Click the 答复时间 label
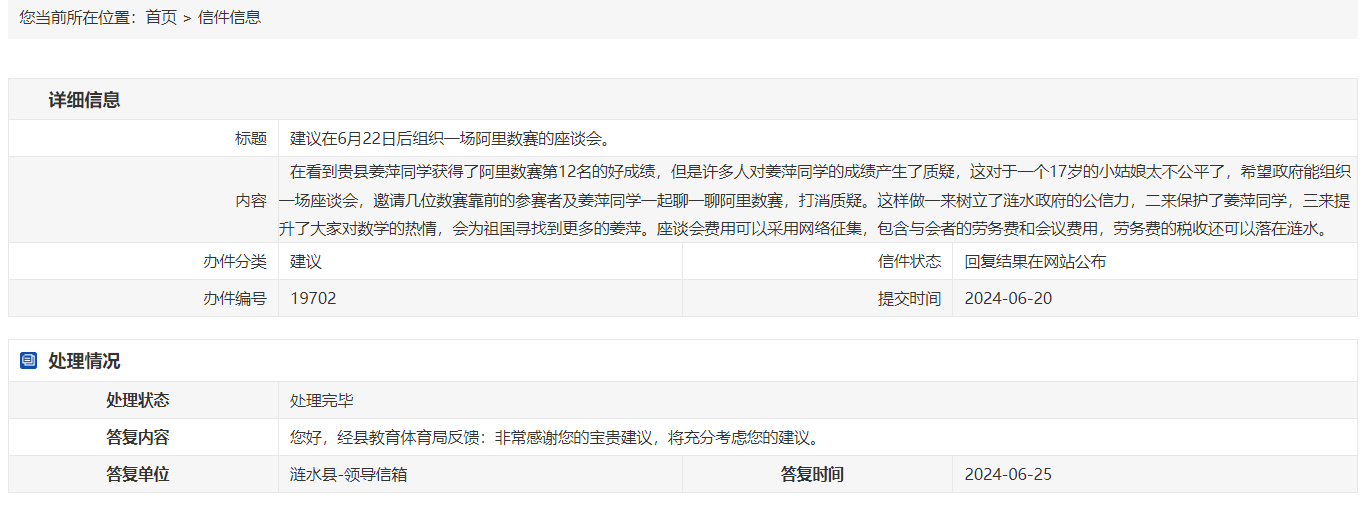The height and width of the screenshot is (519, 1368). tap(812, 474)
